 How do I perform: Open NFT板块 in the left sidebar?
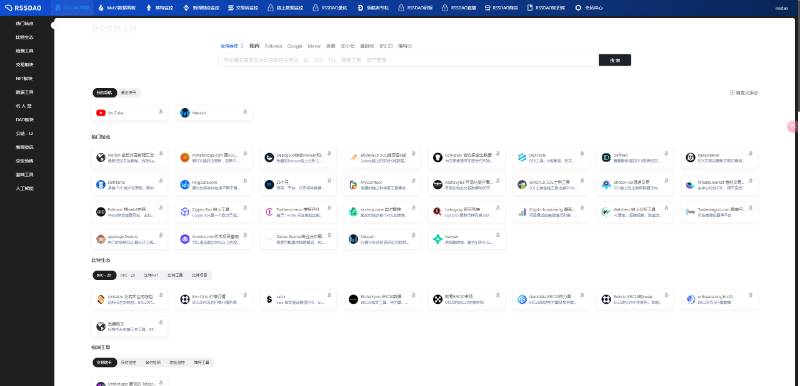click(24, 79)
